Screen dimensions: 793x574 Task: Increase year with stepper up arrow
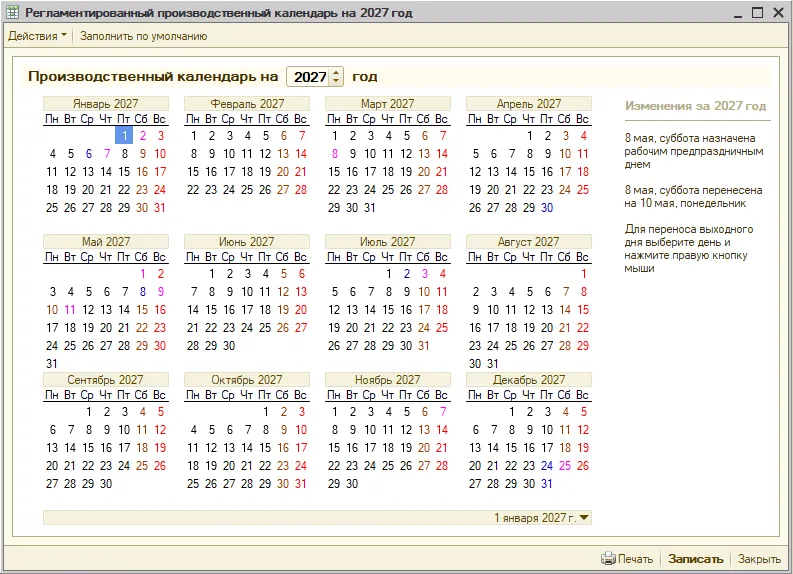pos(336,73)
